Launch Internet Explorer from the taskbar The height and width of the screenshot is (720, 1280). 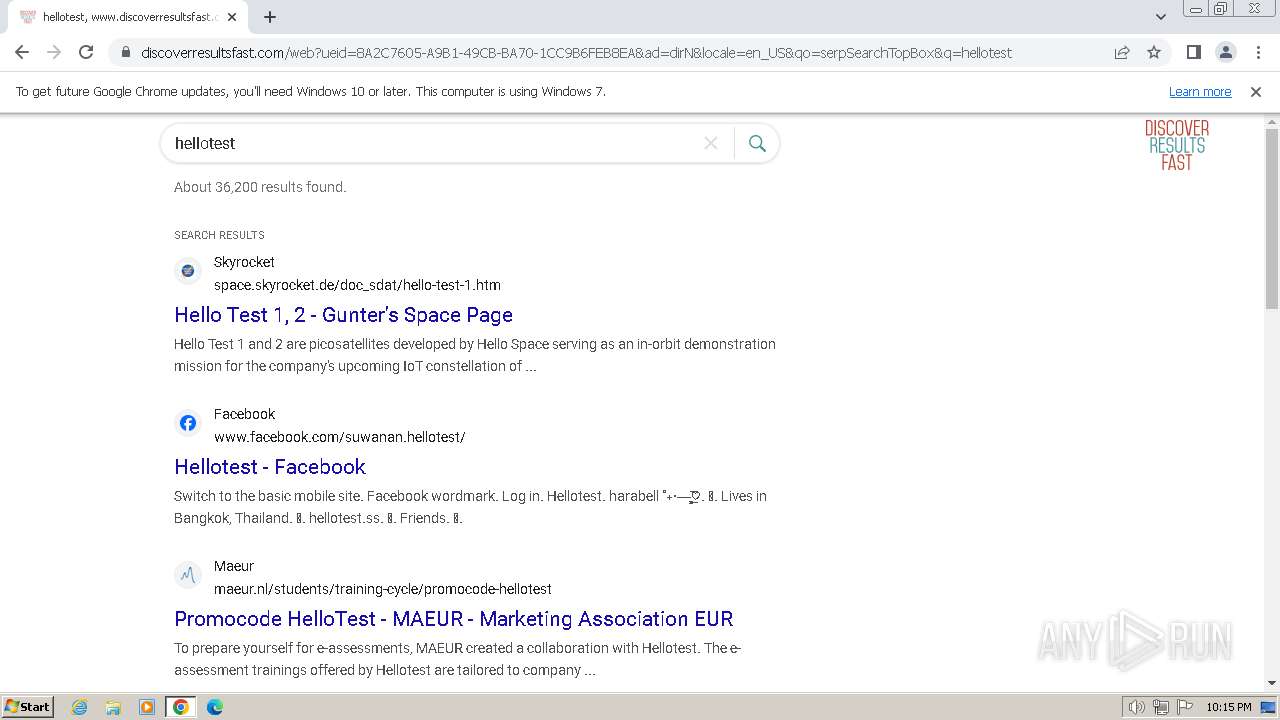[x=80, y=707]
